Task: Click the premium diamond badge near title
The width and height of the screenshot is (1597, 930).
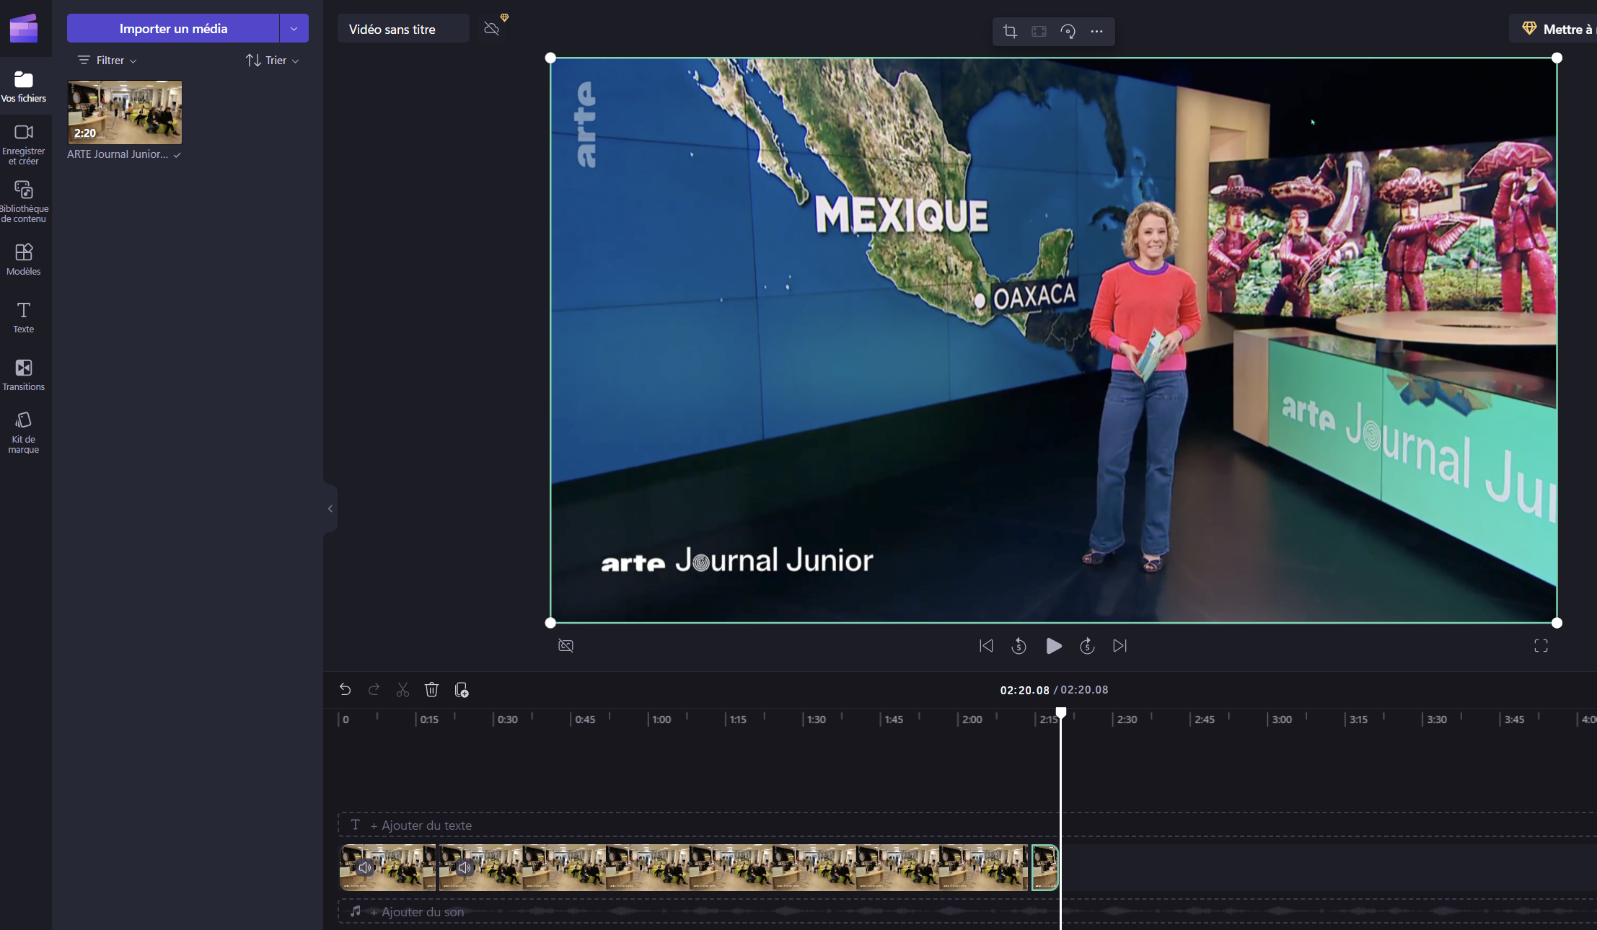Action: pos(505,18)
